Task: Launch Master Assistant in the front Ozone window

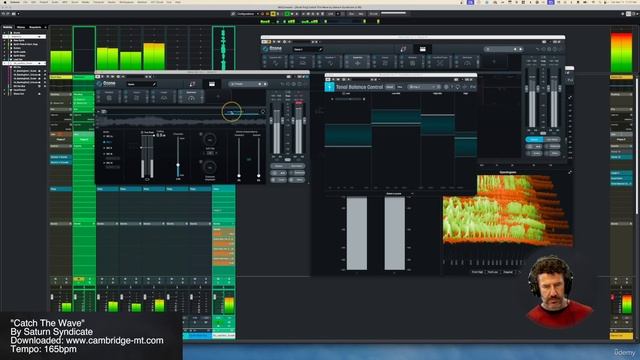Action: tap(192, 84)
